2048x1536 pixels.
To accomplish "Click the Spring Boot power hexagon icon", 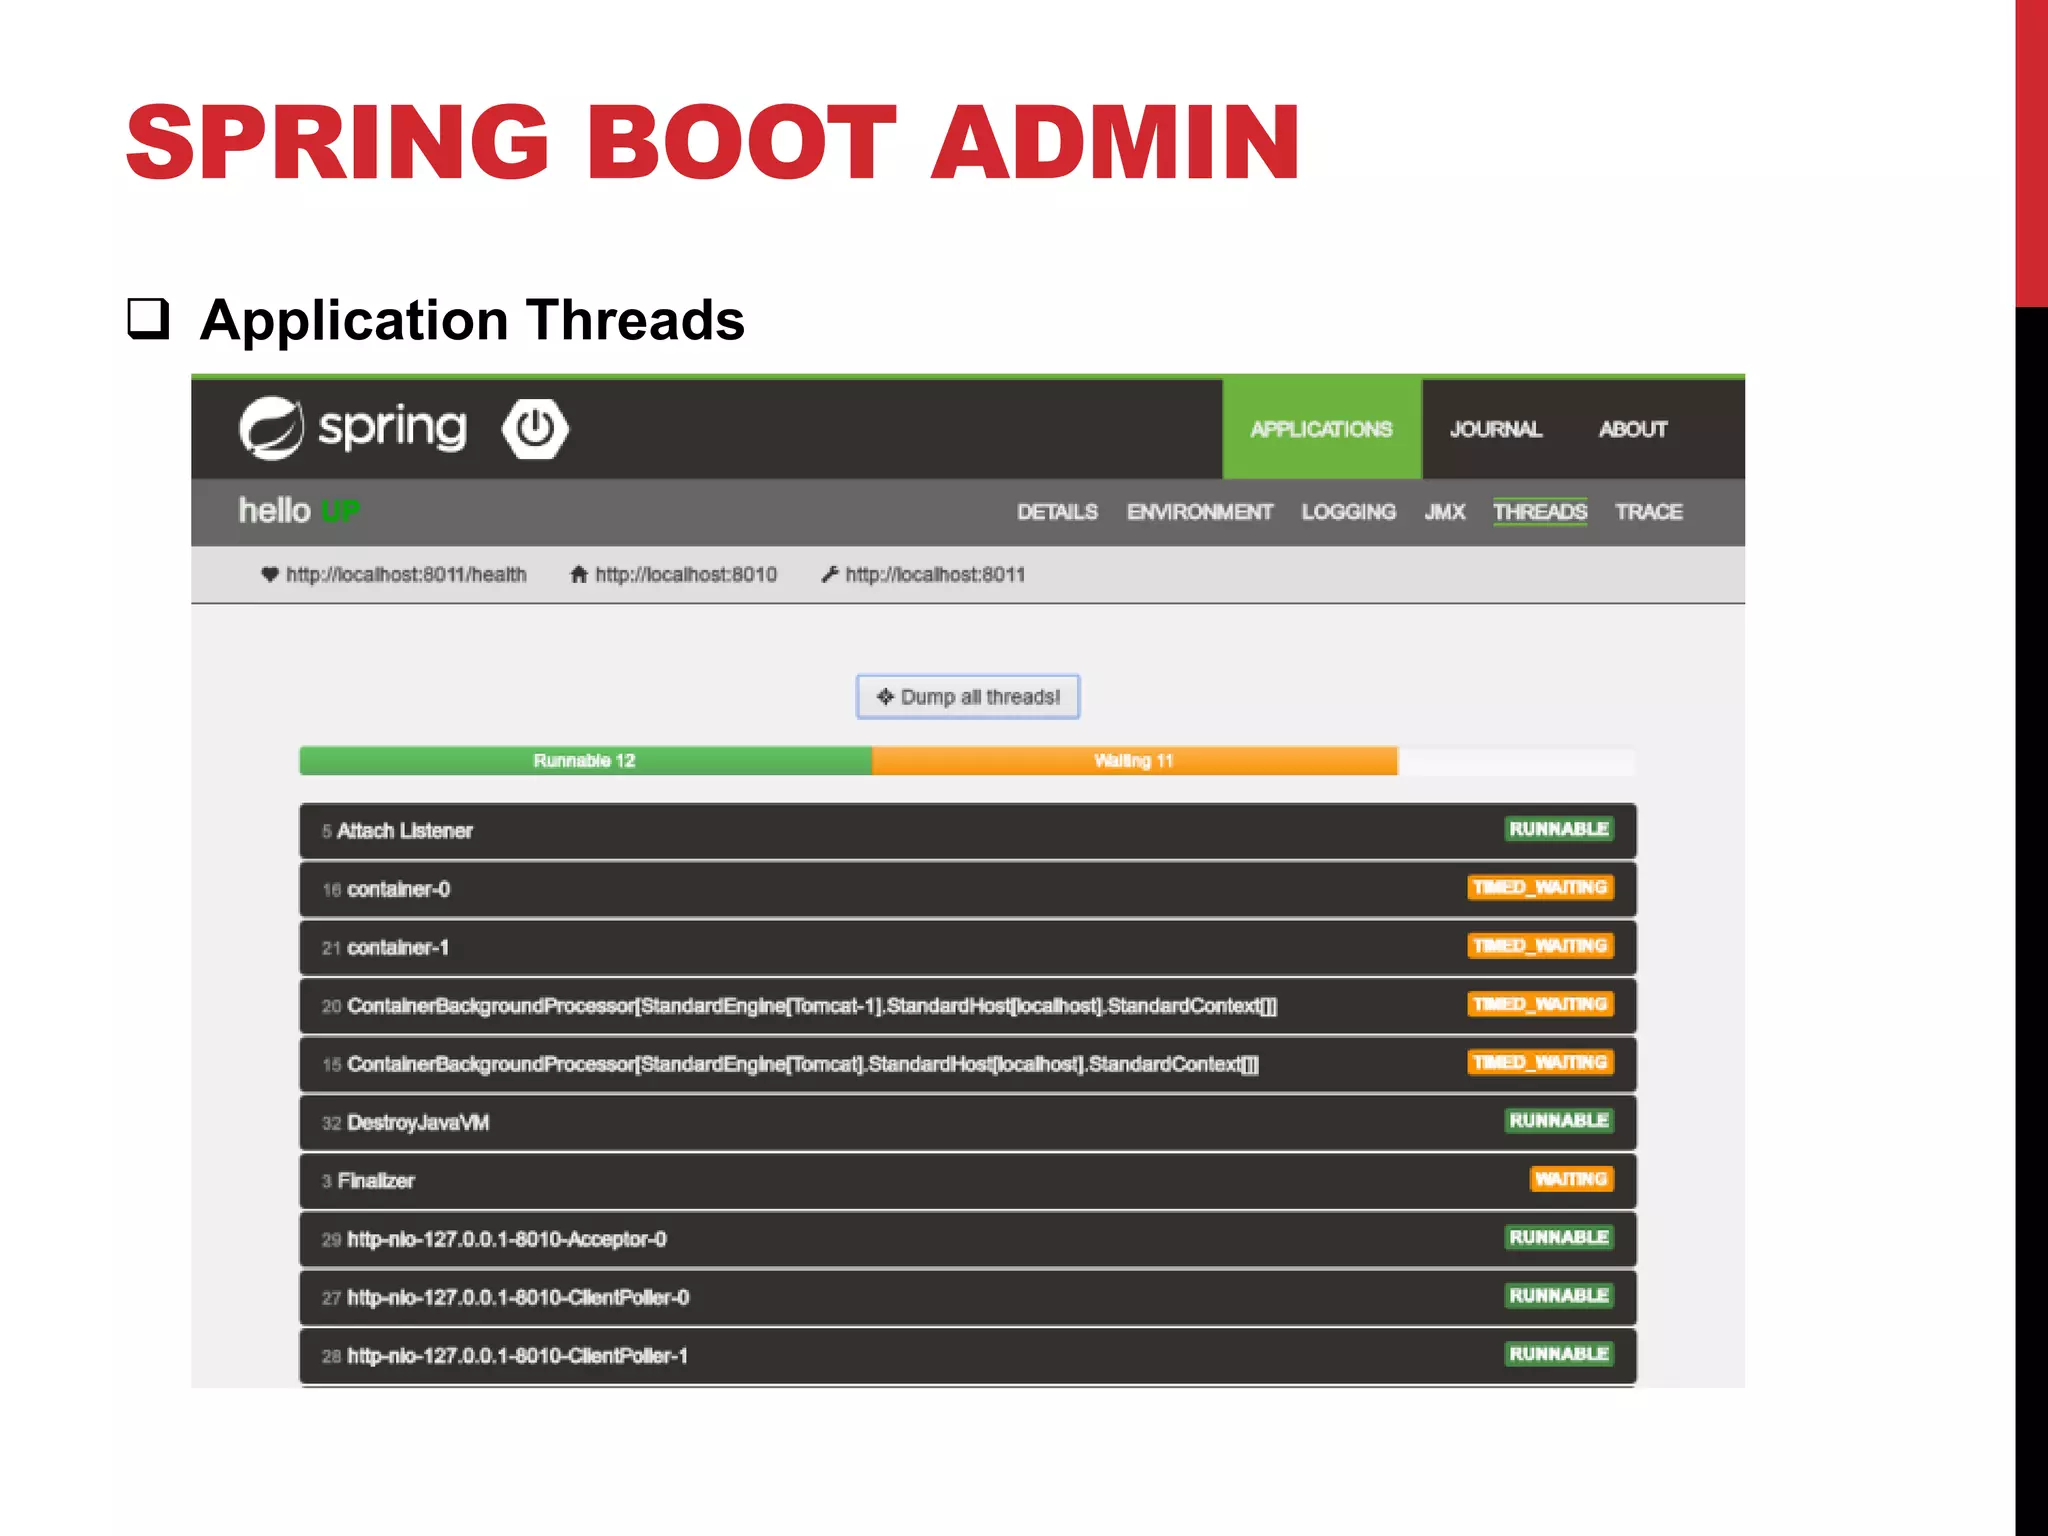I will [x=535, y=429].
